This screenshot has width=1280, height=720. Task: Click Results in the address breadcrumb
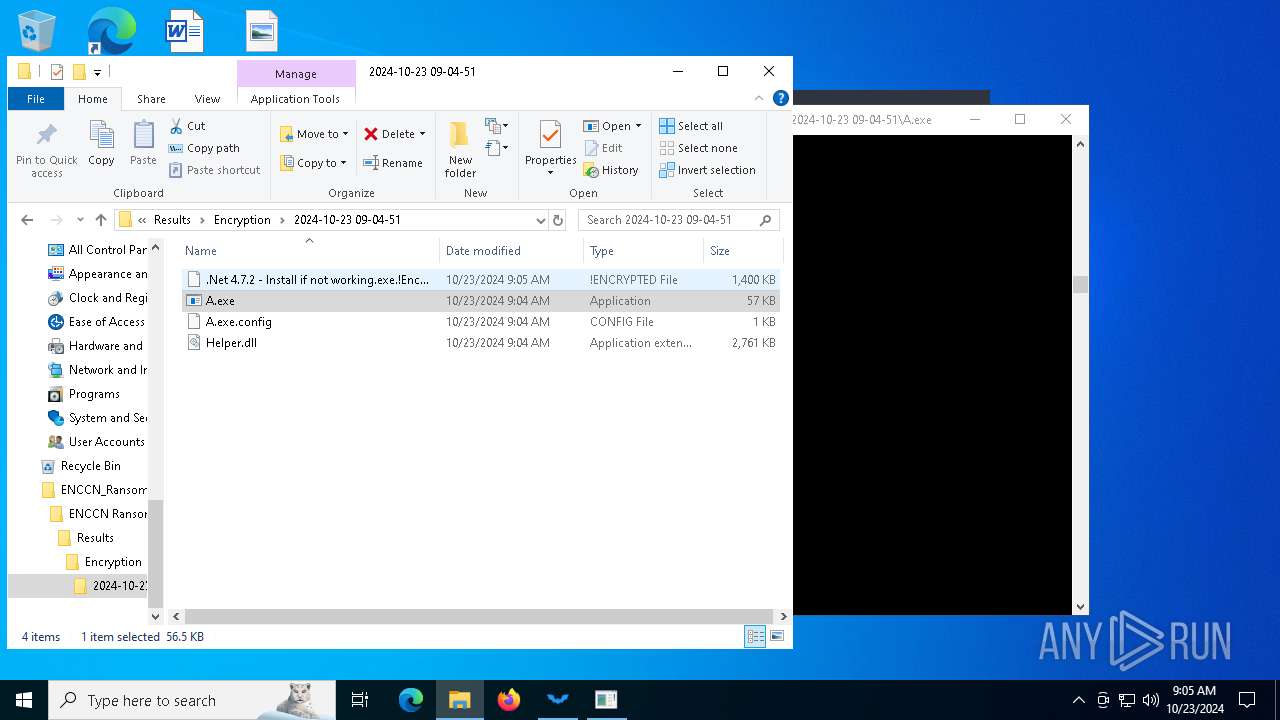pos(172,220)
